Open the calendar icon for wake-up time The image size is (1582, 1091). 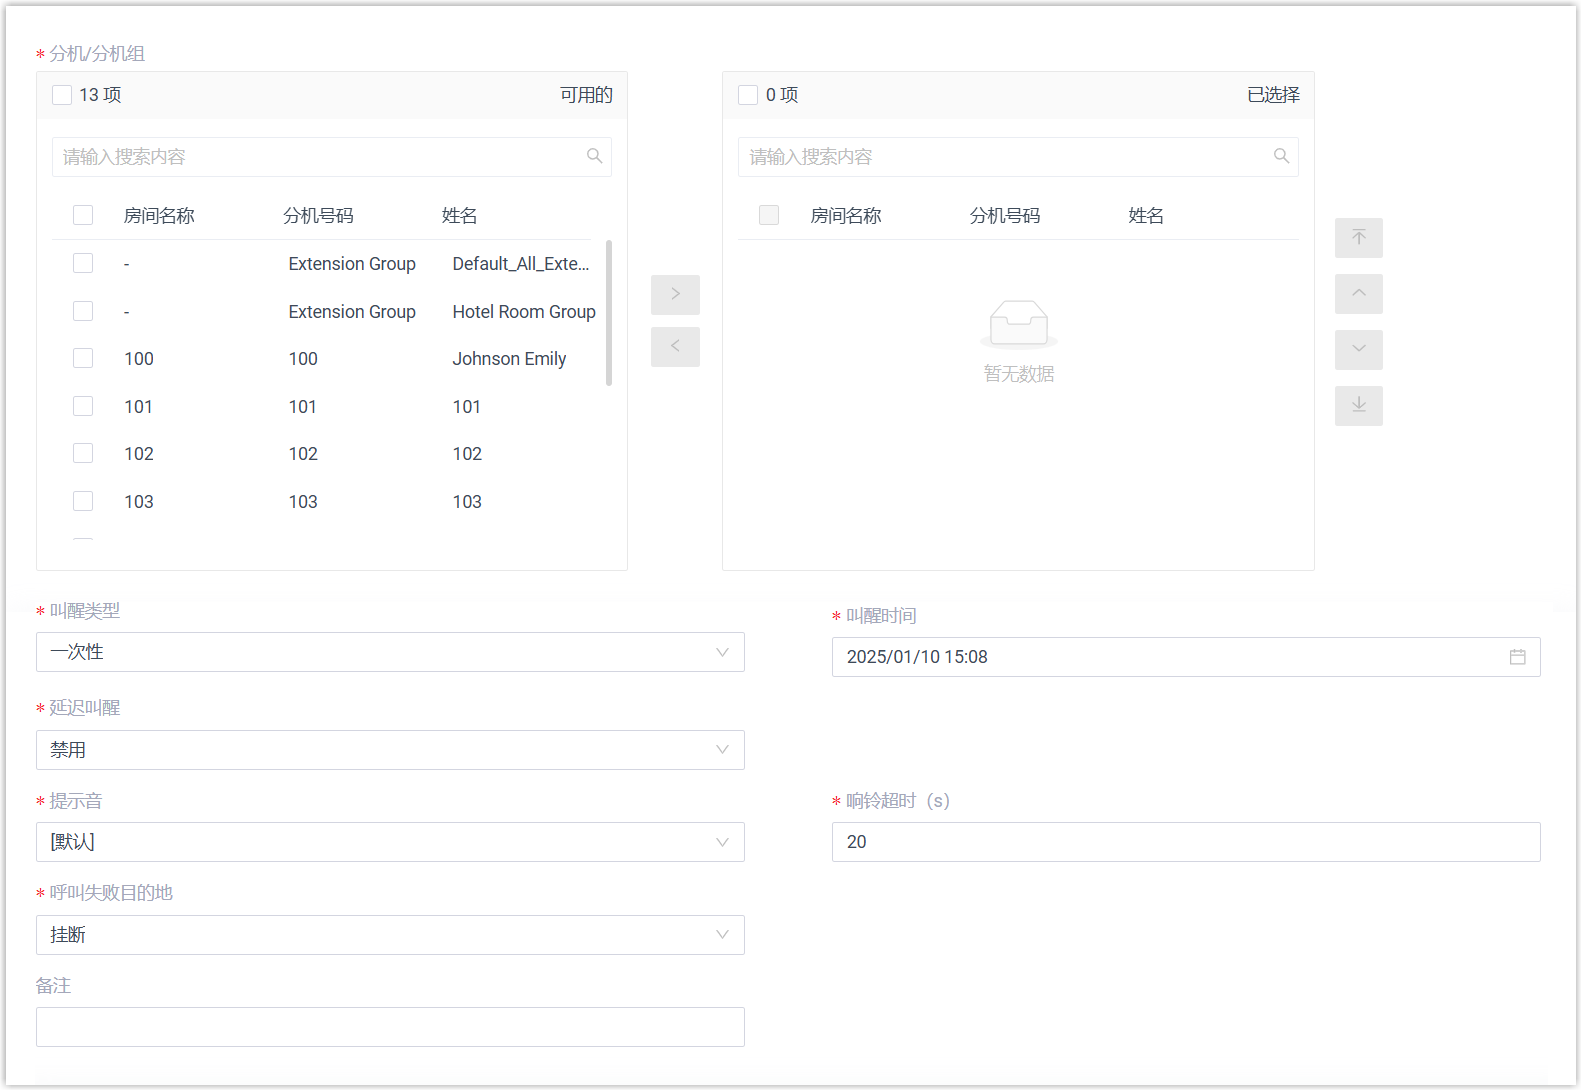1517,657
